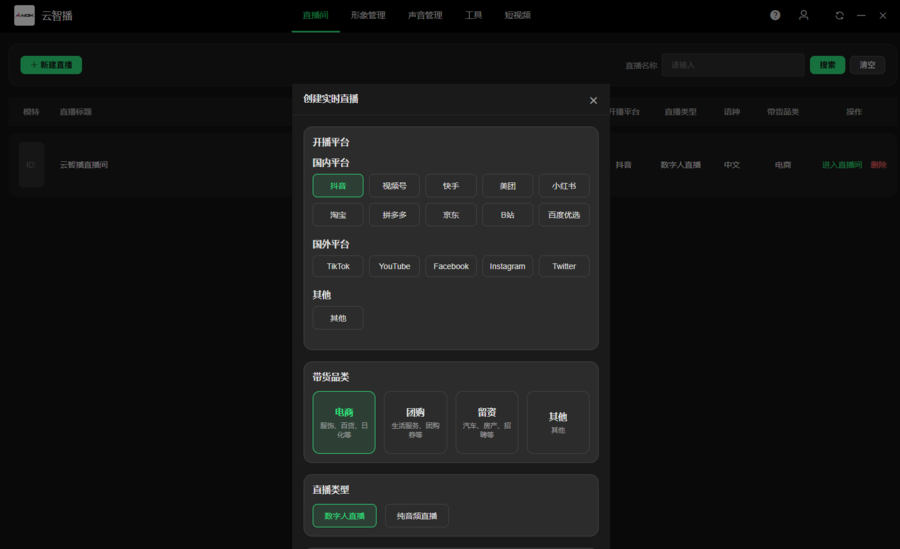Select the 其他 platform option button

[338, 318]
